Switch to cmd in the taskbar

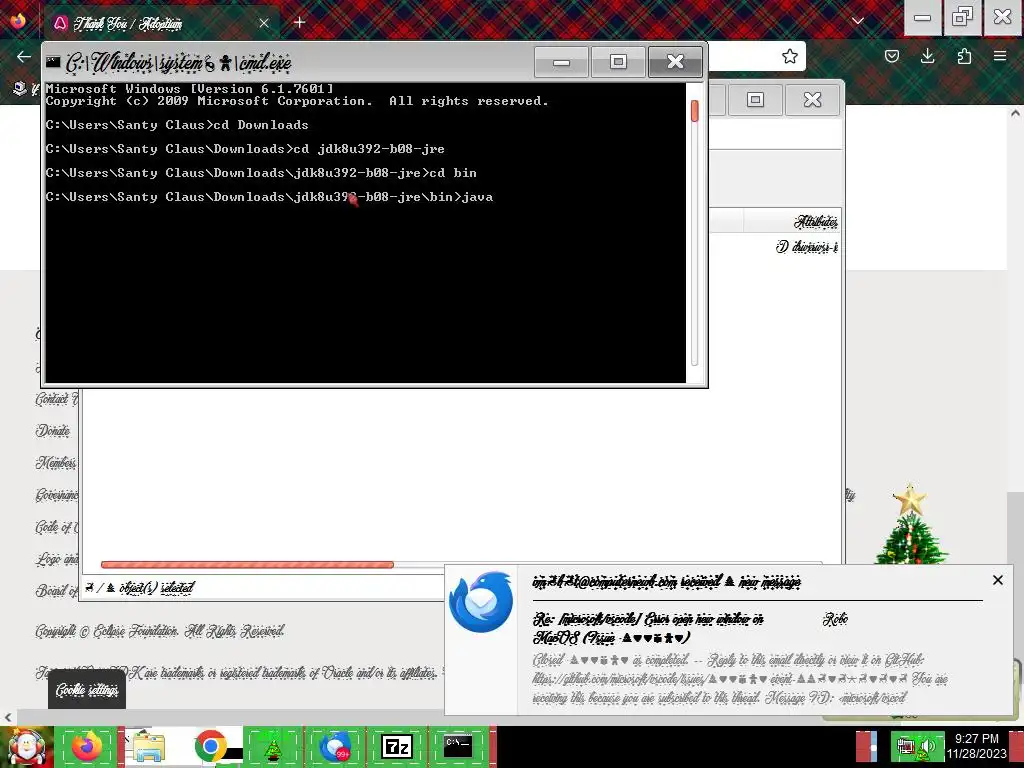click(458, 746)
